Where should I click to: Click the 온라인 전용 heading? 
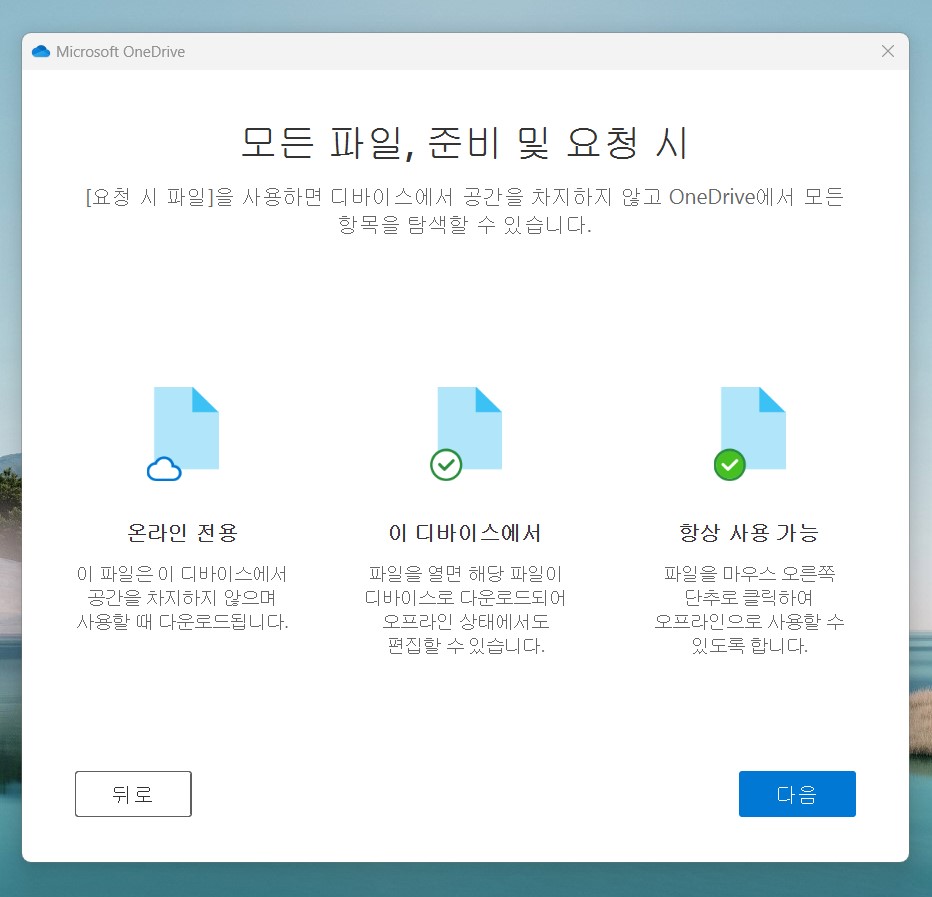[182, 533]
